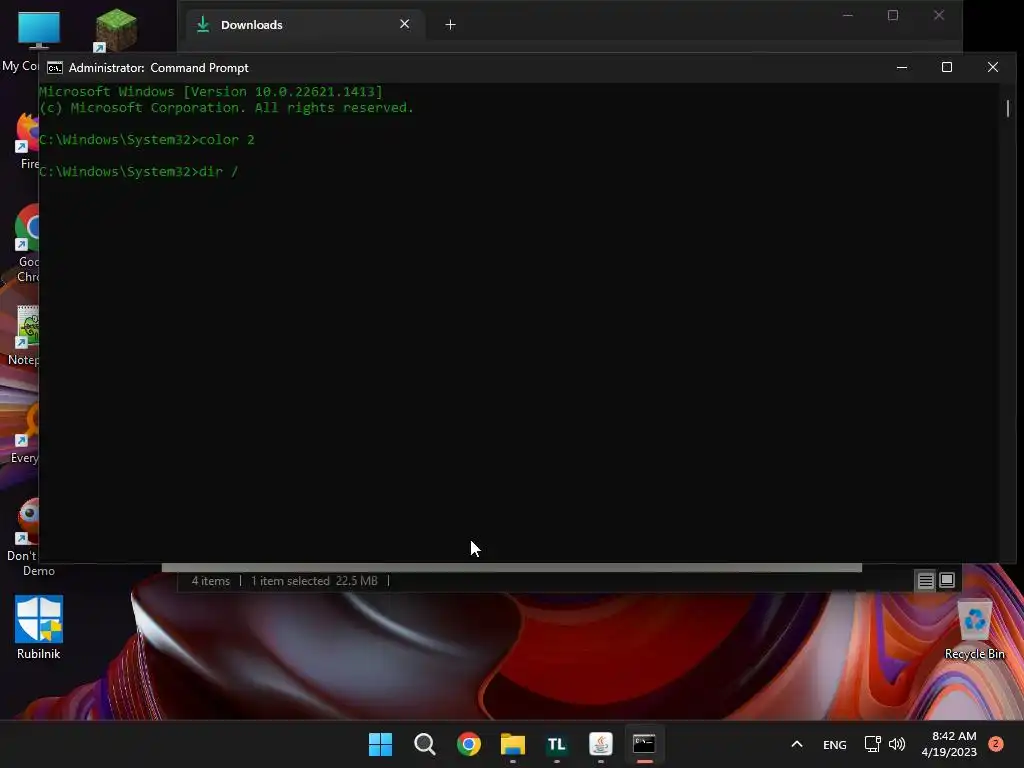The image size is (1024, 768).
Task: Open the volume tray icon
Action: 897,744
